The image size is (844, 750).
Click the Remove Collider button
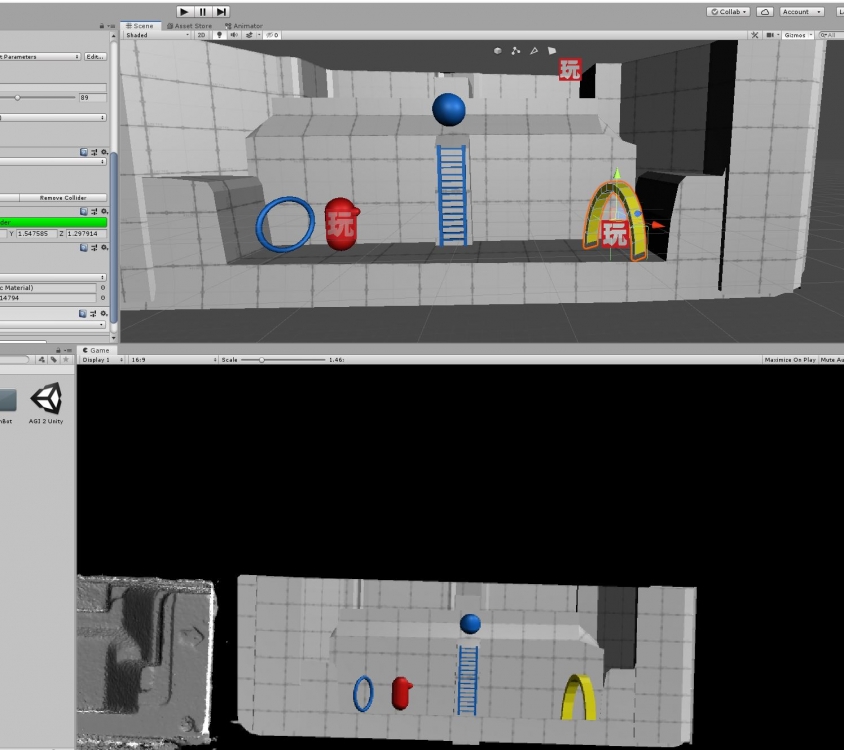63,198
